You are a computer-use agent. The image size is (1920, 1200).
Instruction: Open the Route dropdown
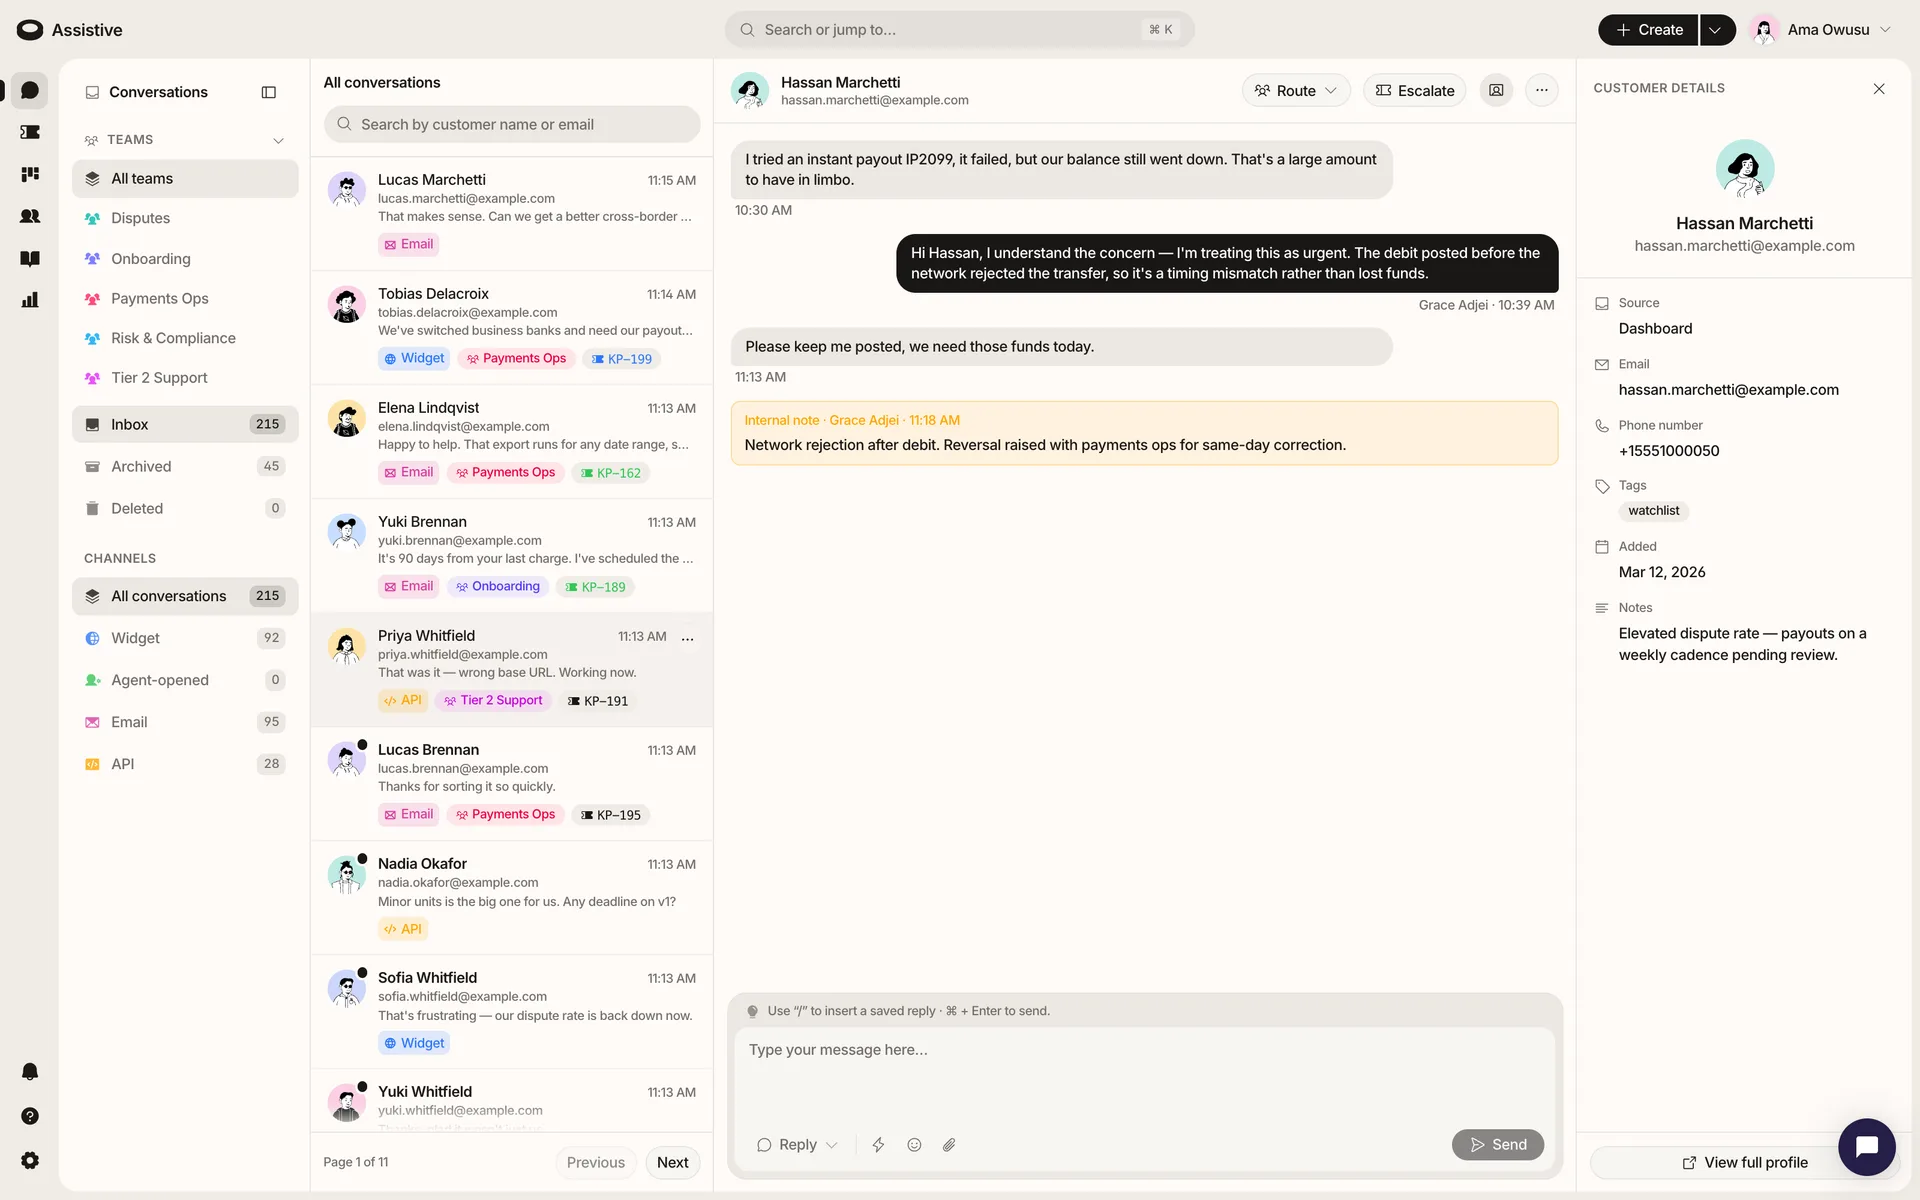(1296, 90)
